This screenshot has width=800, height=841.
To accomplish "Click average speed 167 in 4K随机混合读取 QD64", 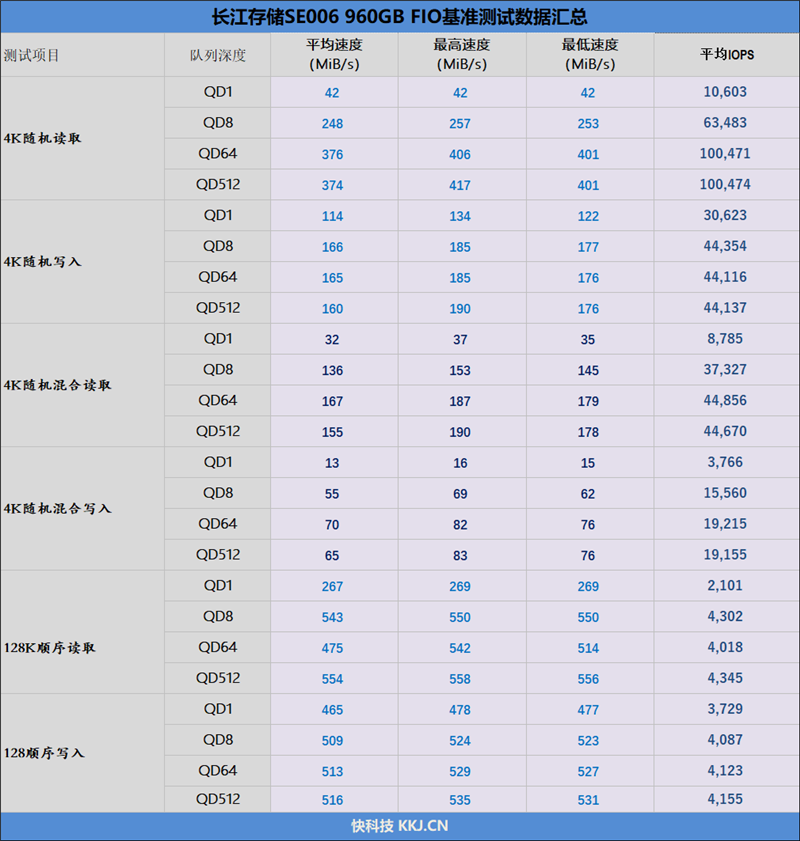I will pyautogui.click(x=332, y=401).
